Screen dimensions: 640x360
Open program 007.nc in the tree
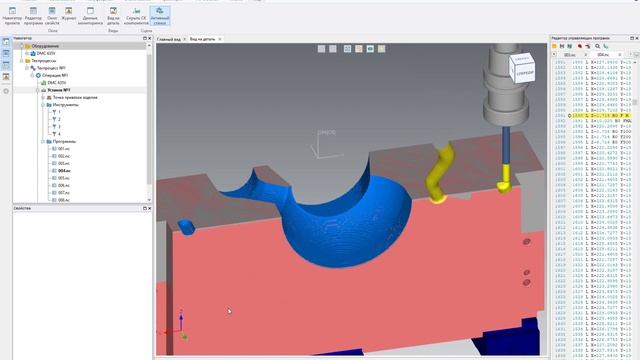pos(61,193)
